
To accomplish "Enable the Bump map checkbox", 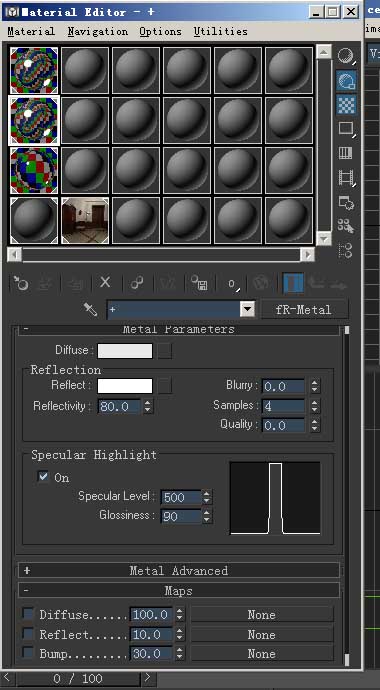I will click(x=28, y=653).
